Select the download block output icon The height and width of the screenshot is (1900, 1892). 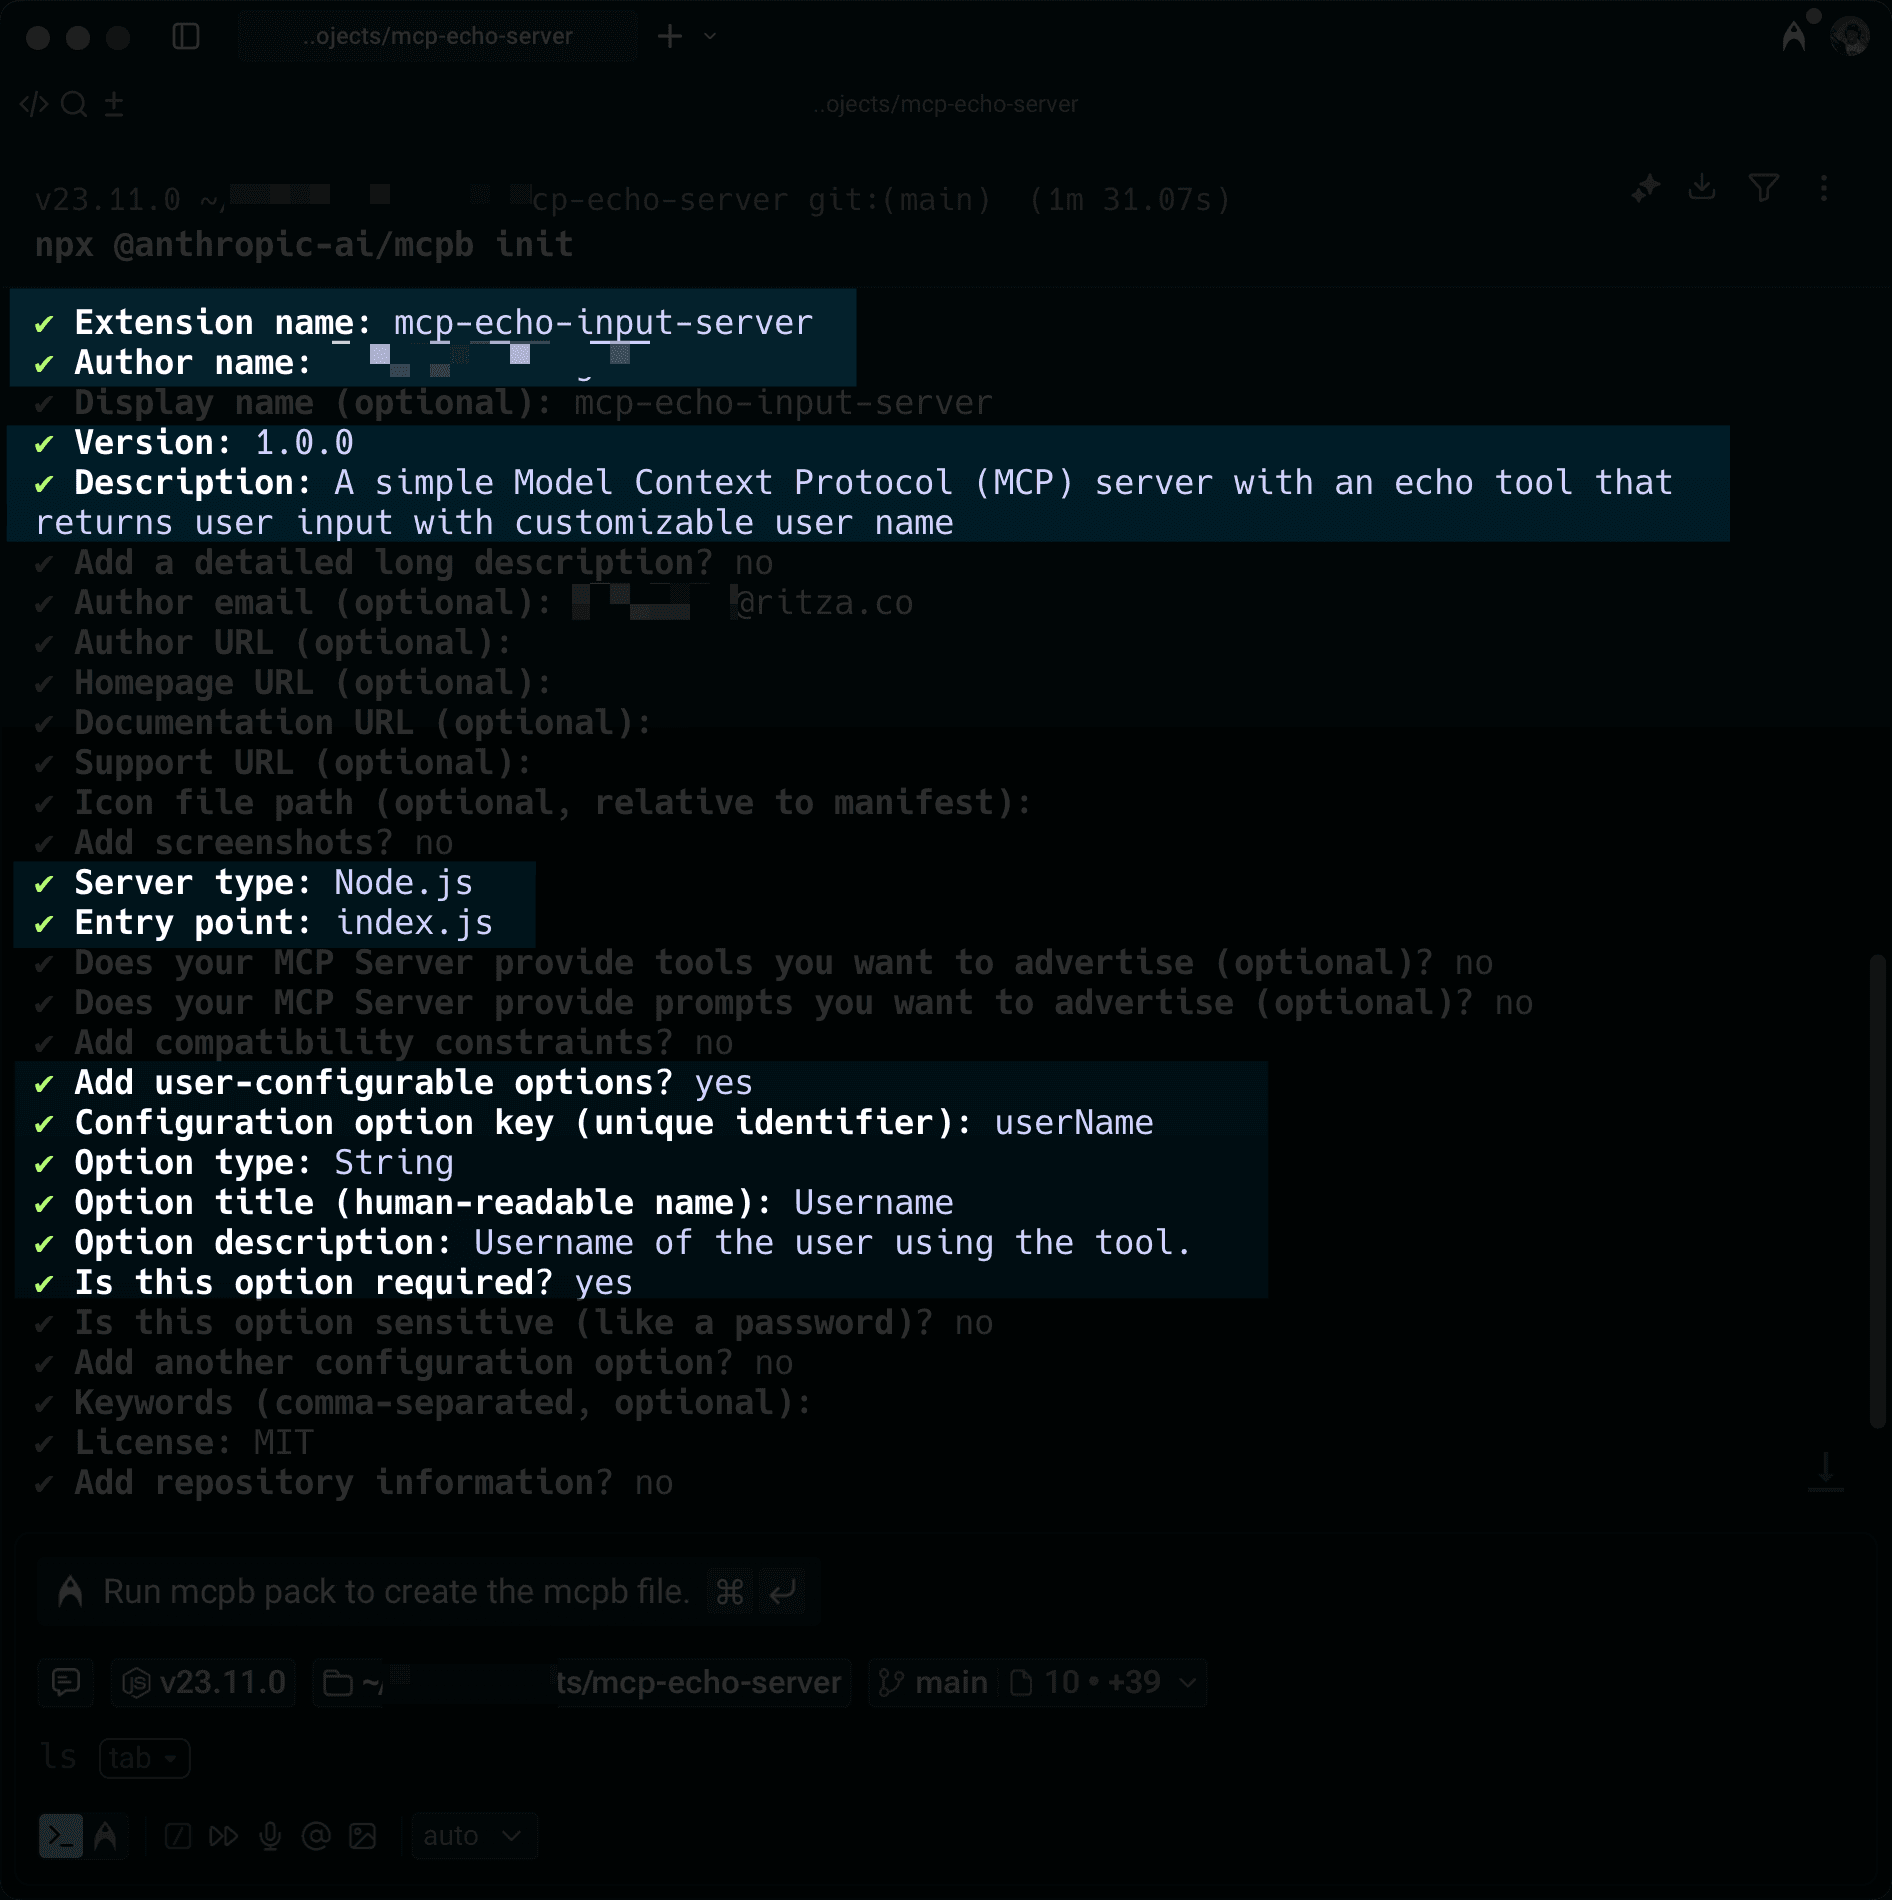(x=1703, y=188)
